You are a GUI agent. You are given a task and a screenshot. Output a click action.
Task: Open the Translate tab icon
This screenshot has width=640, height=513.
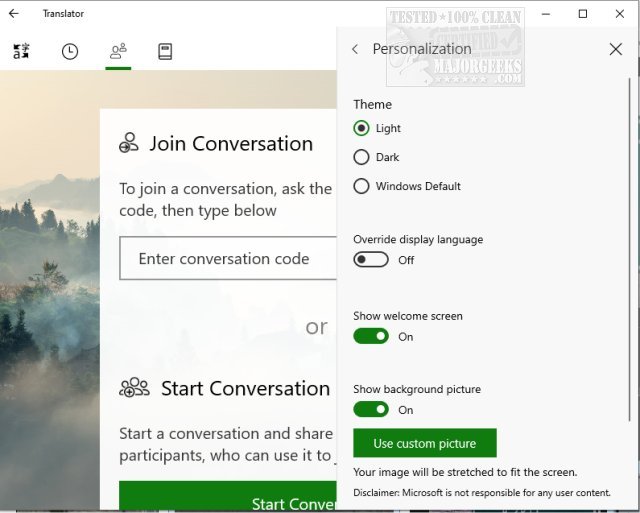tap(21, 51)
